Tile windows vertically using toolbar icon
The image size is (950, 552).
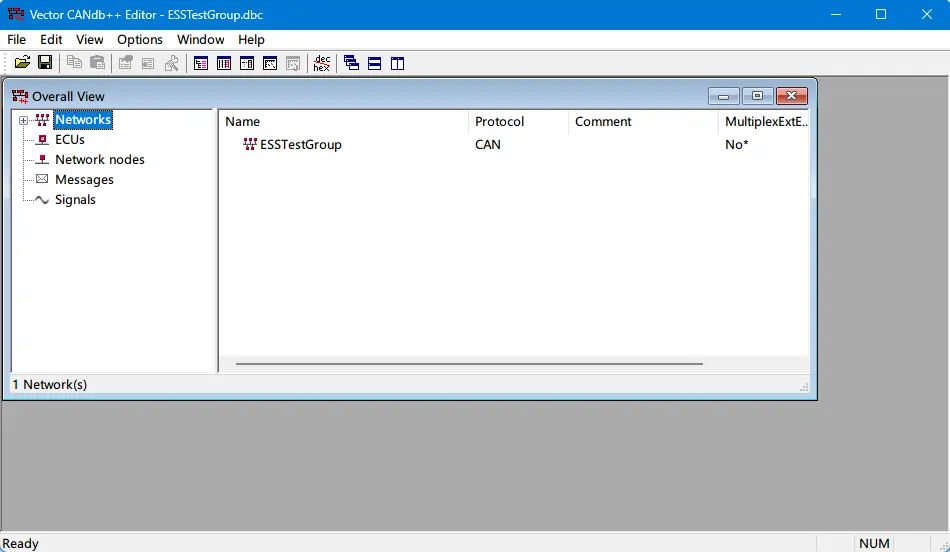(397, 63)
